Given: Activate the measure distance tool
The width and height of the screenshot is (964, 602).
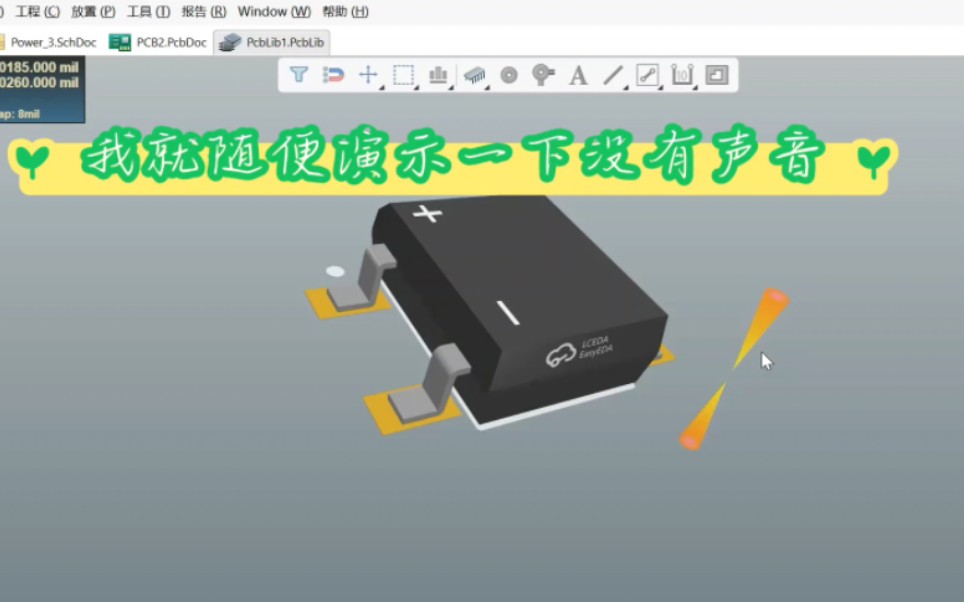Looking at the screenshot, I should coord(647,73).
